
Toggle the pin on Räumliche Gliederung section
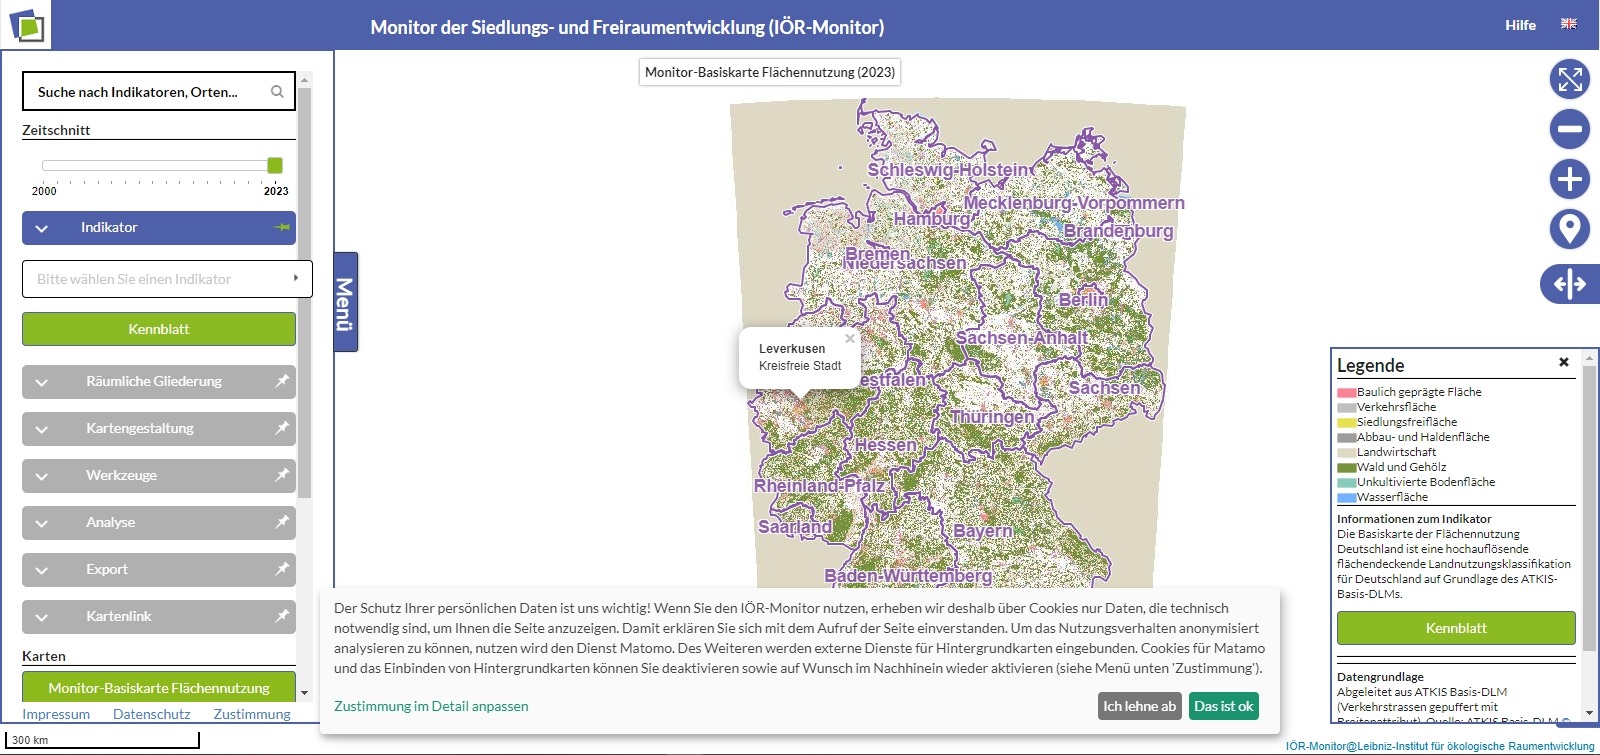tap(282, 381)
